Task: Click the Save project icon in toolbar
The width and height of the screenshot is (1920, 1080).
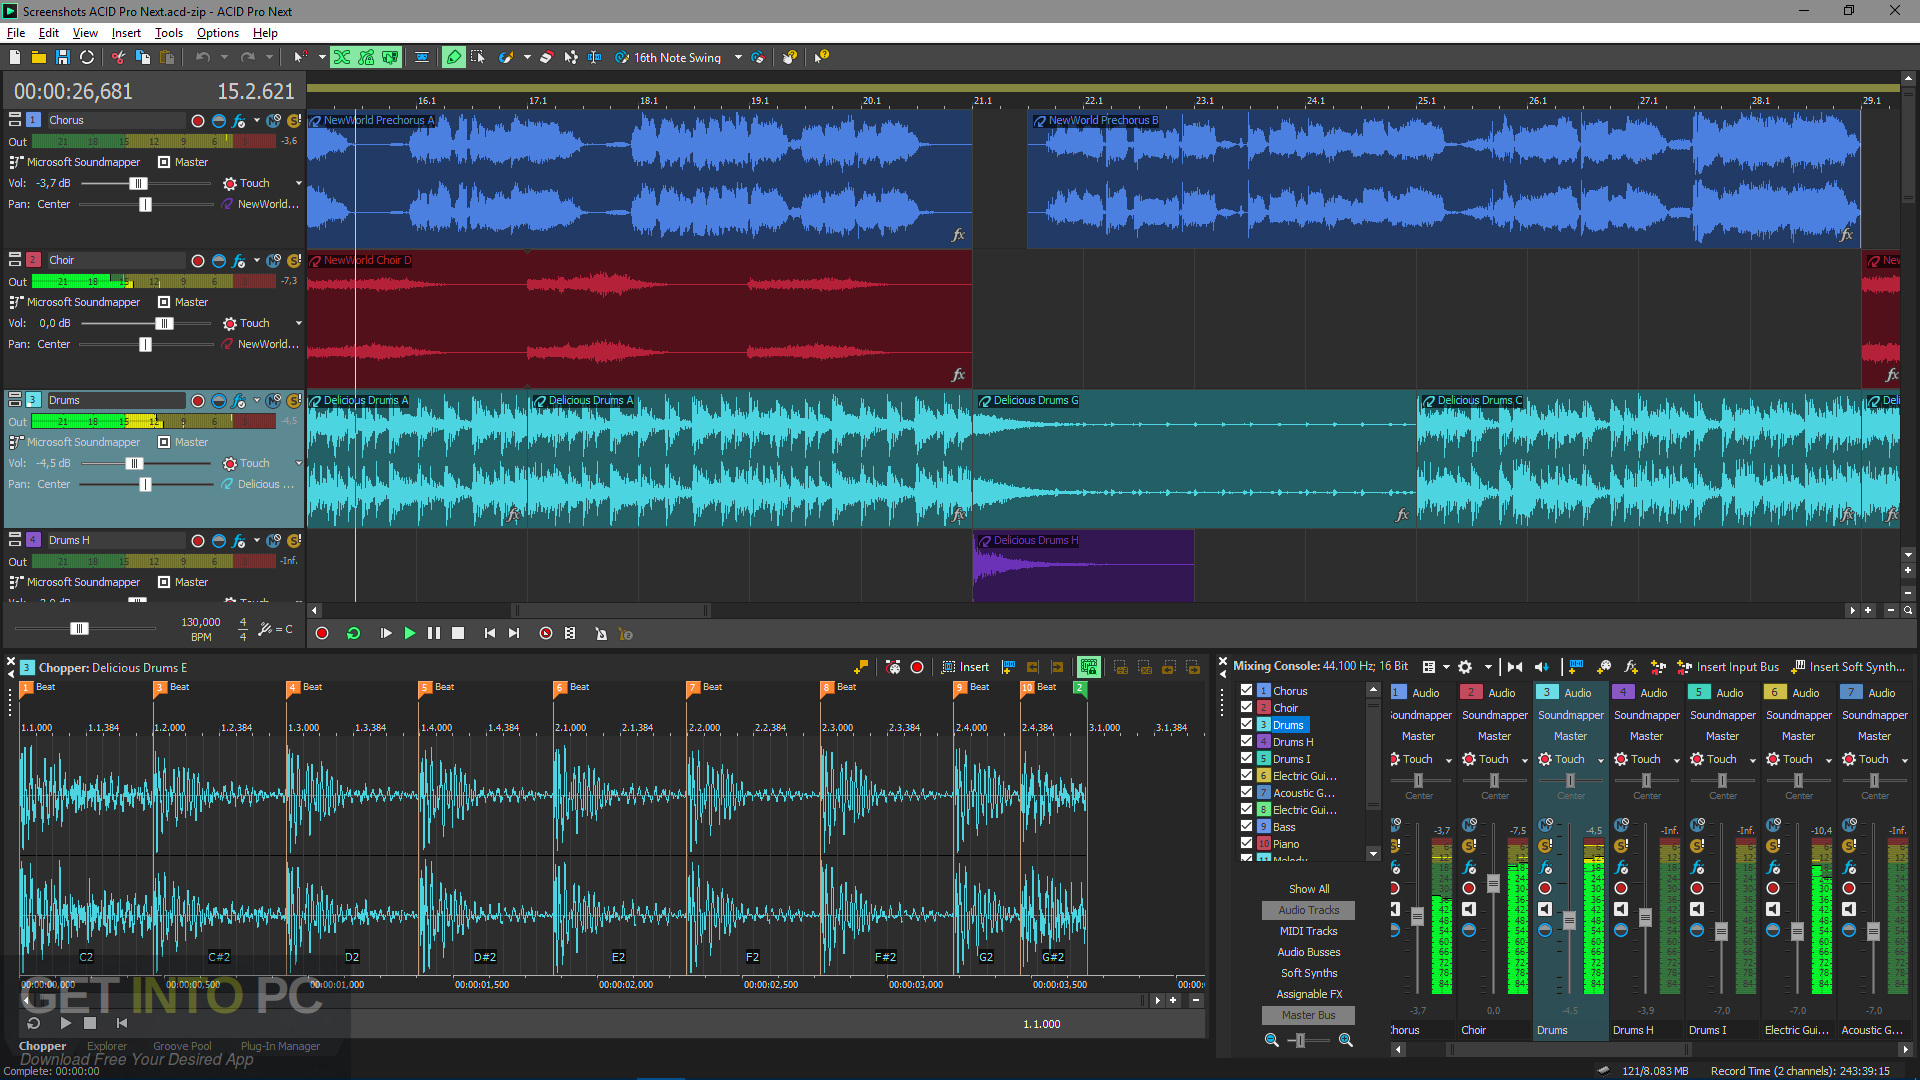Action: pos(62,57)
